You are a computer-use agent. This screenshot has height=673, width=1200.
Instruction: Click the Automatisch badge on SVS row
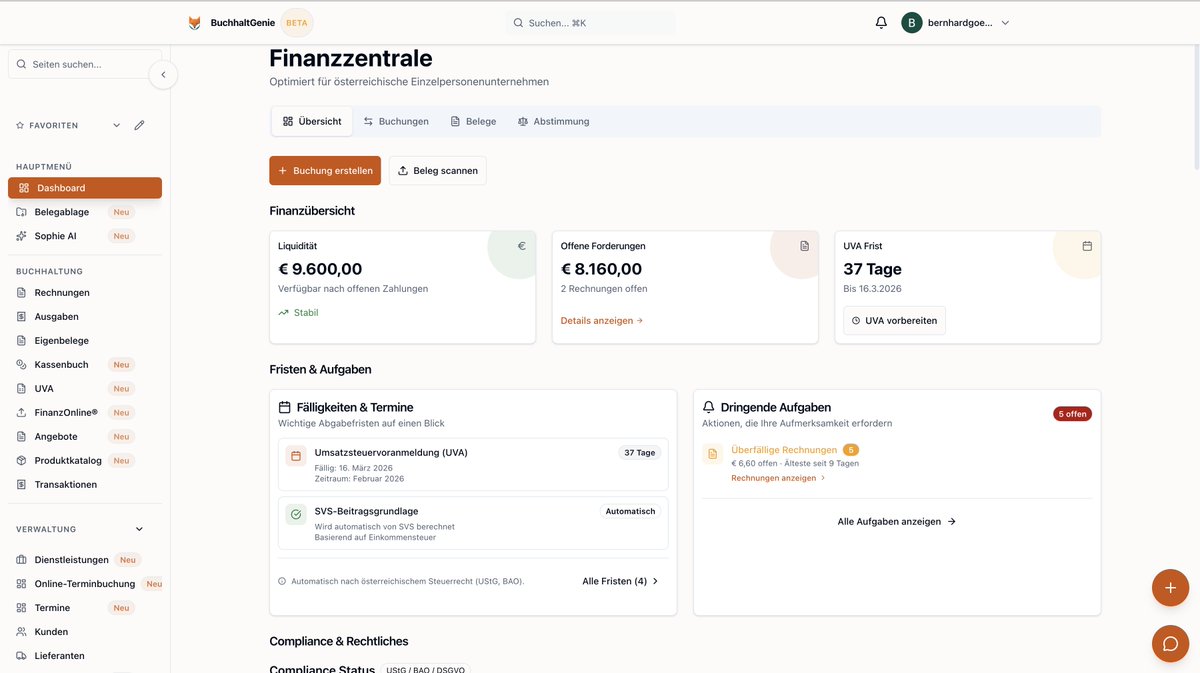(x=630, y=511)
